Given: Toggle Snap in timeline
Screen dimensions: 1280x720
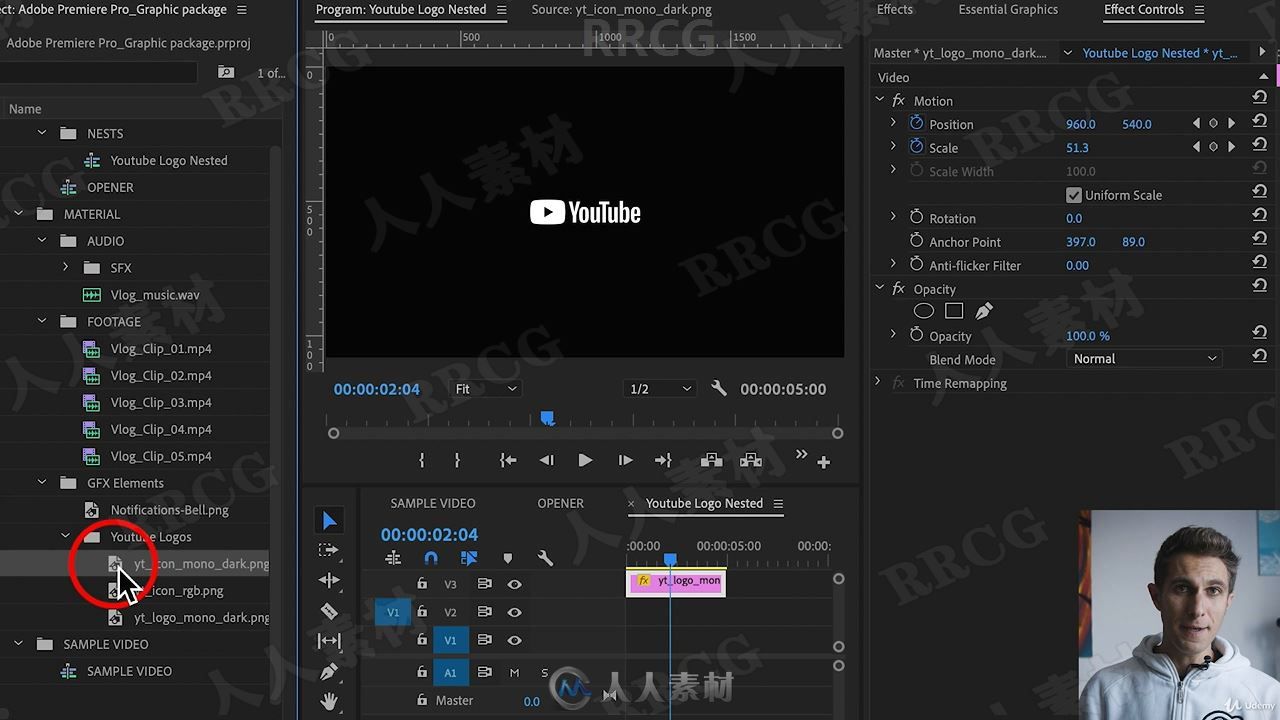Looking at the screenshot, I should tap(431, 558).
